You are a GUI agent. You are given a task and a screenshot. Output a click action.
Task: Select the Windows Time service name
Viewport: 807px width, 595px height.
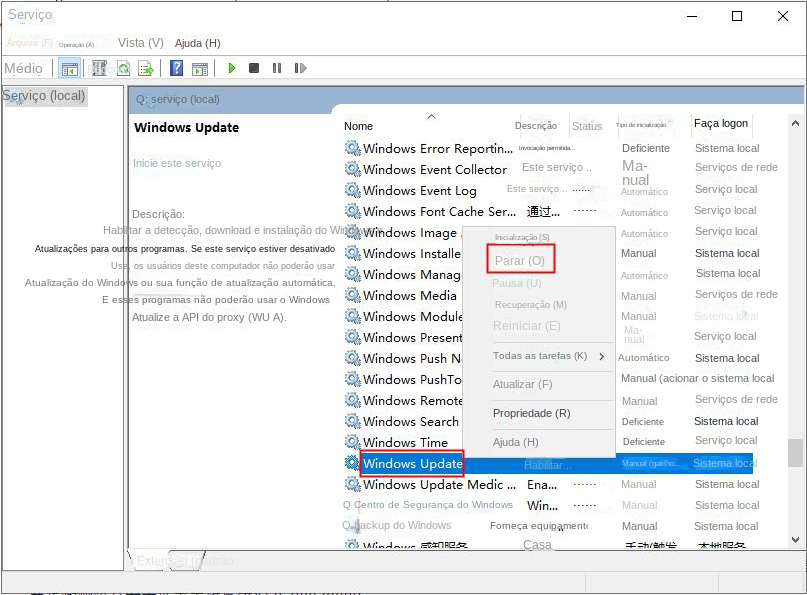405,443
